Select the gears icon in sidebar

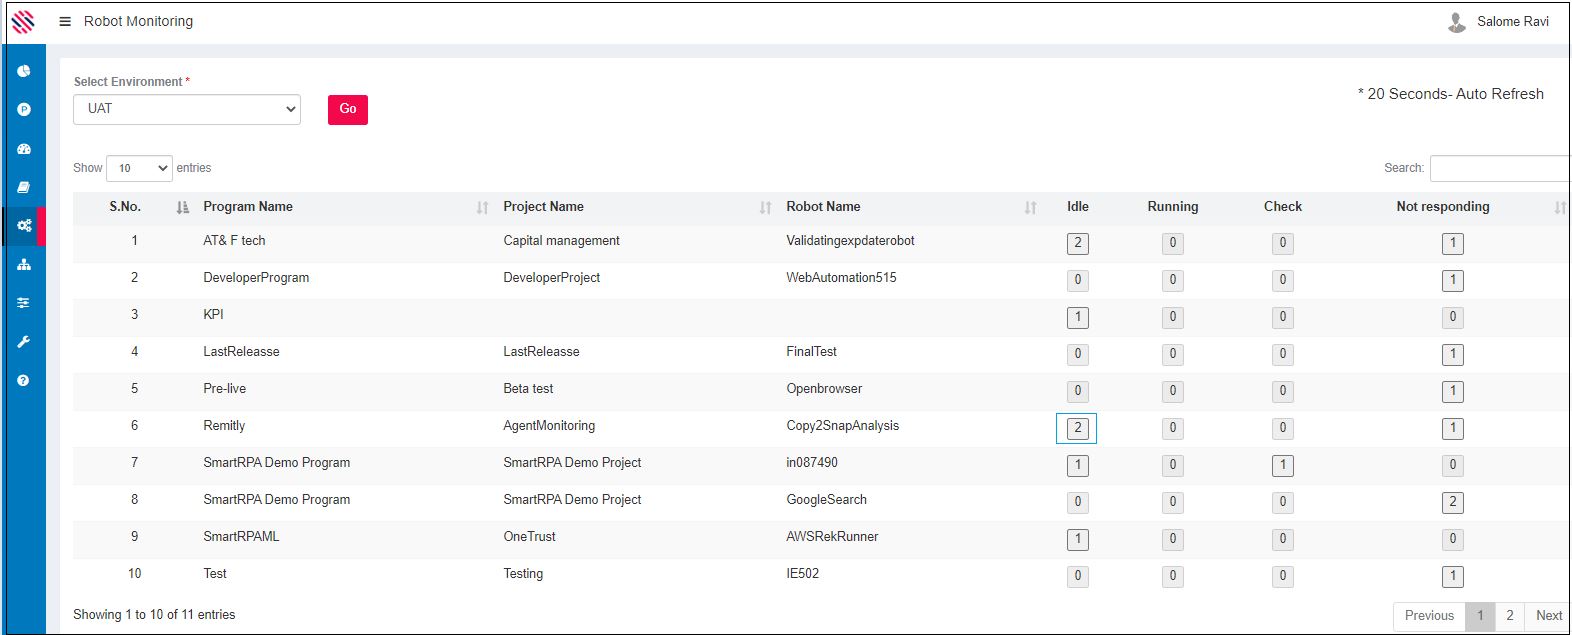(x=24, y=226)
